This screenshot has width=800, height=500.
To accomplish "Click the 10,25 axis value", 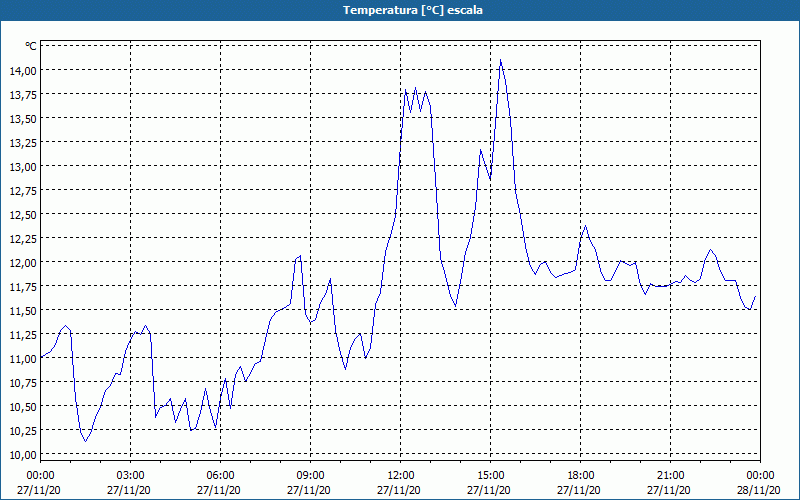I will 23,431.
